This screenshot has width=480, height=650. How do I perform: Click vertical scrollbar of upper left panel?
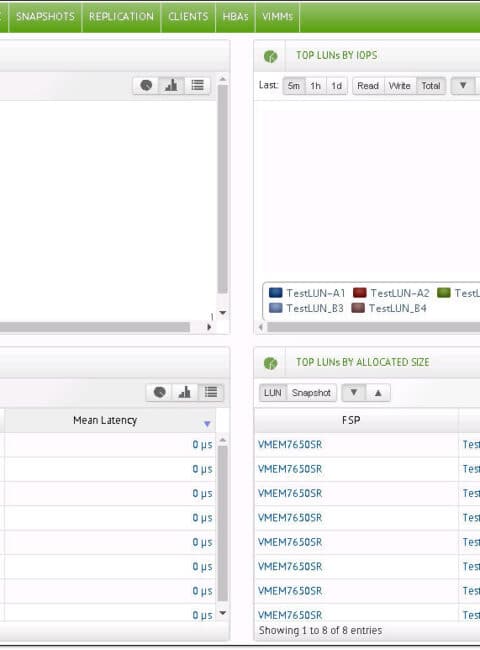(x=223, y=189)
